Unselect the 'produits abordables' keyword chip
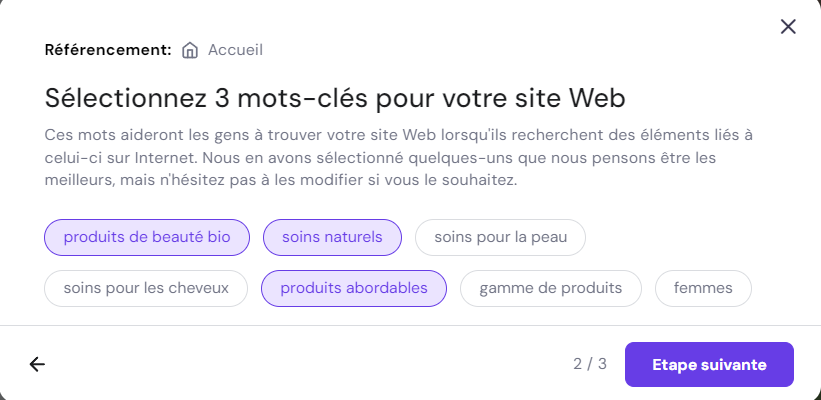This screenshot has height=400, width=821. 354,288
